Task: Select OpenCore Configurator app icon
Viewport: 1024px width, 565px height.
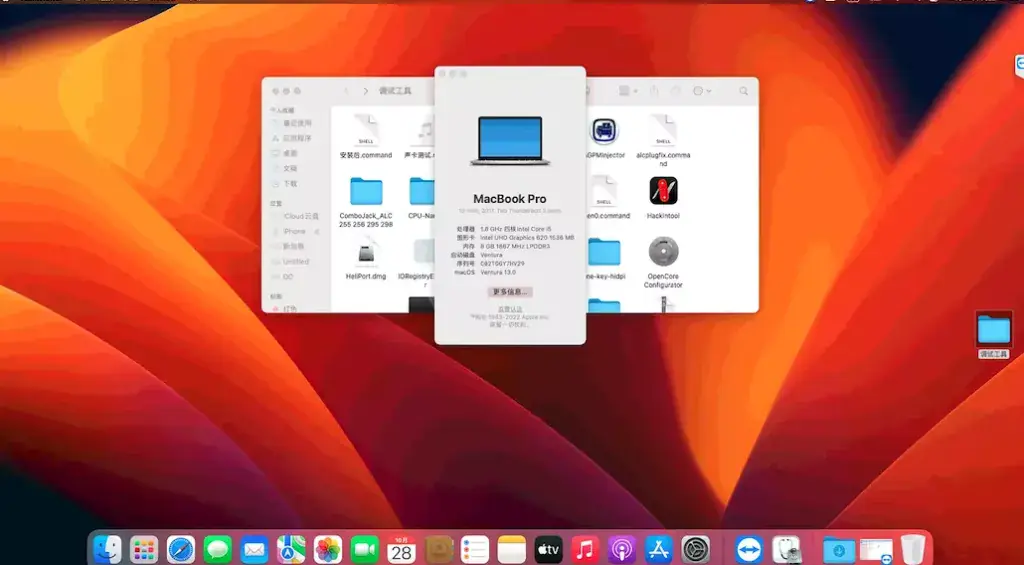Action: (663, 263)
